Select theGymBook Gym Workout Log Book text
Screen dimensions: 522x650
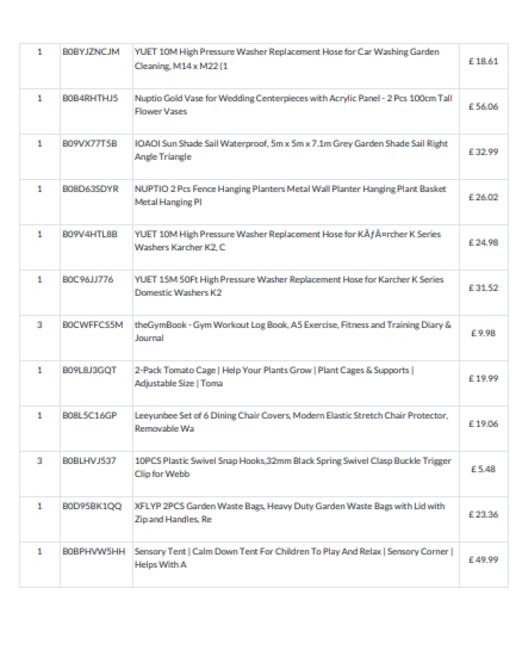click(x=293, y=331)
